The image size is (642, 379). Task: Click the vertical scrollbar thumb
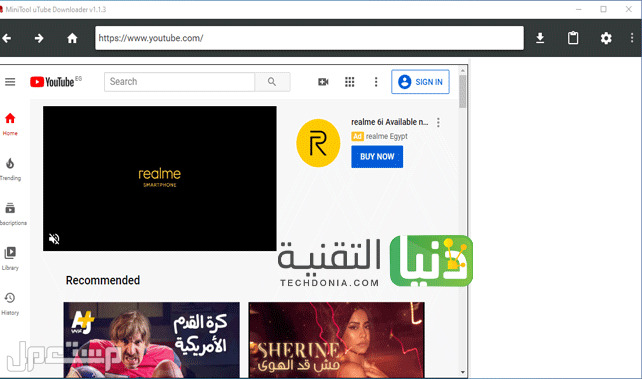tap(463, 92)
